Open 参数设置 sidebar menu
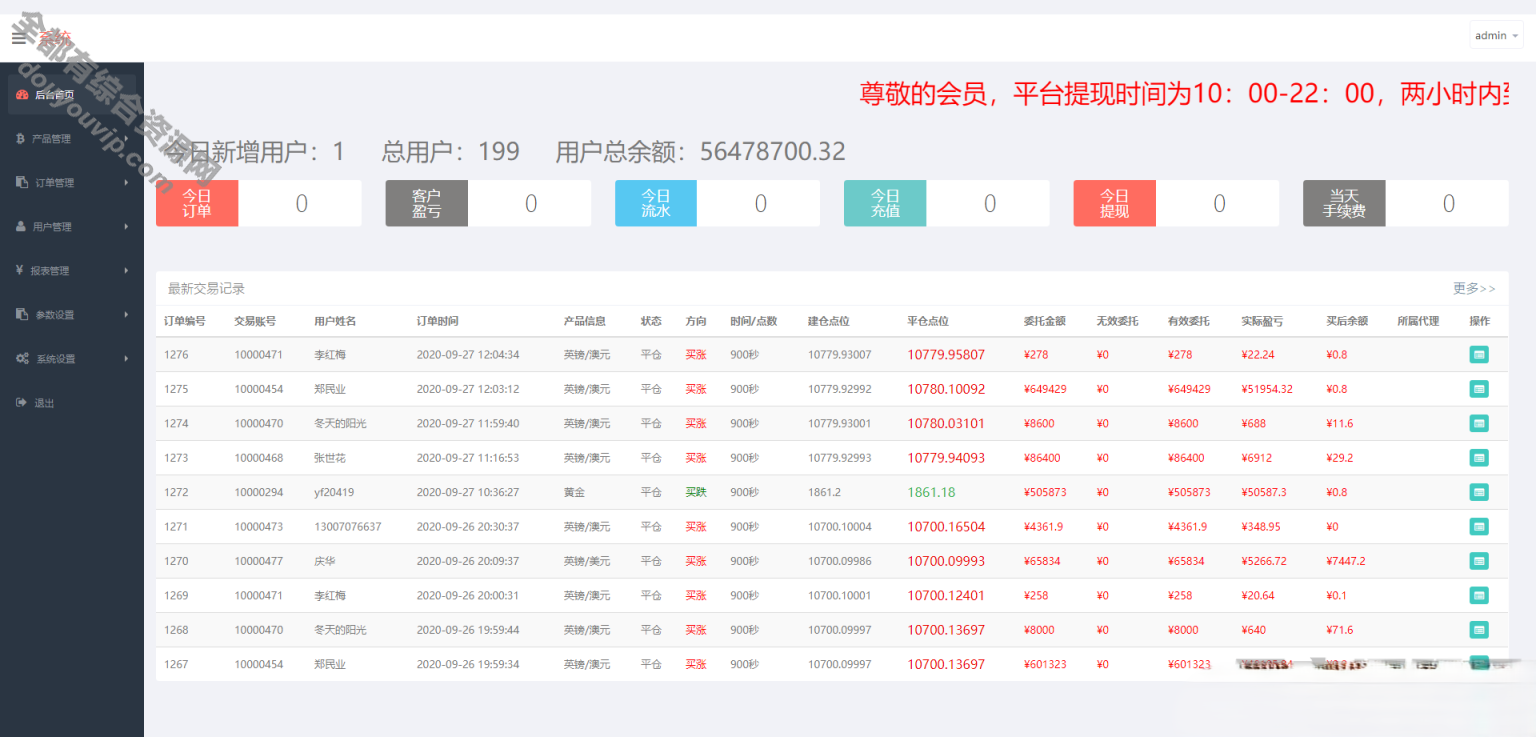The width and height of the screenshot is (1536, 737). click(72, 315)
